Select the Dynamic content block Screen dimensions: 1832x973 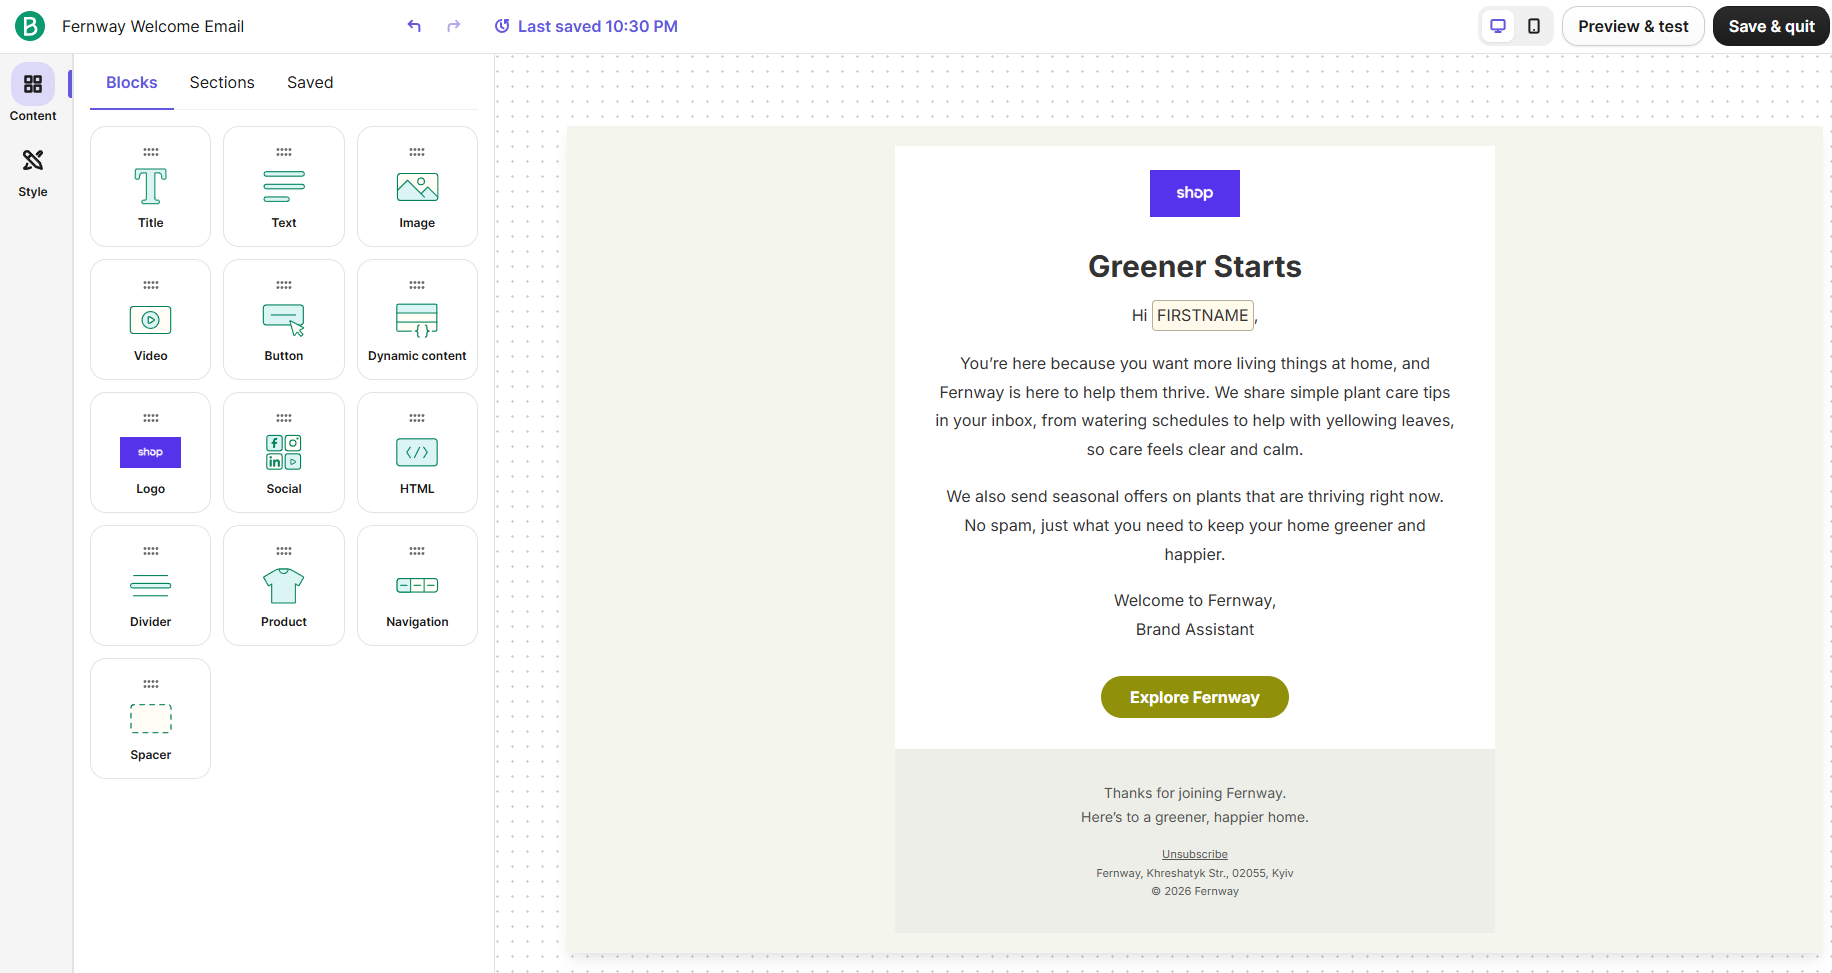coord(417,320)
